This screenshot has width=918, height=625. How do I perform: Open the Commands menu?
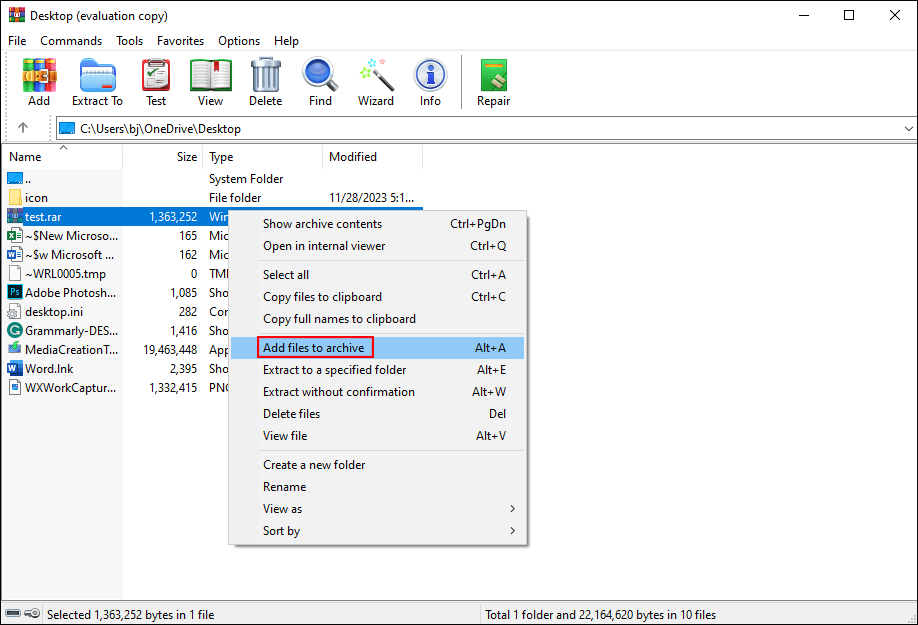pos(71,41)
